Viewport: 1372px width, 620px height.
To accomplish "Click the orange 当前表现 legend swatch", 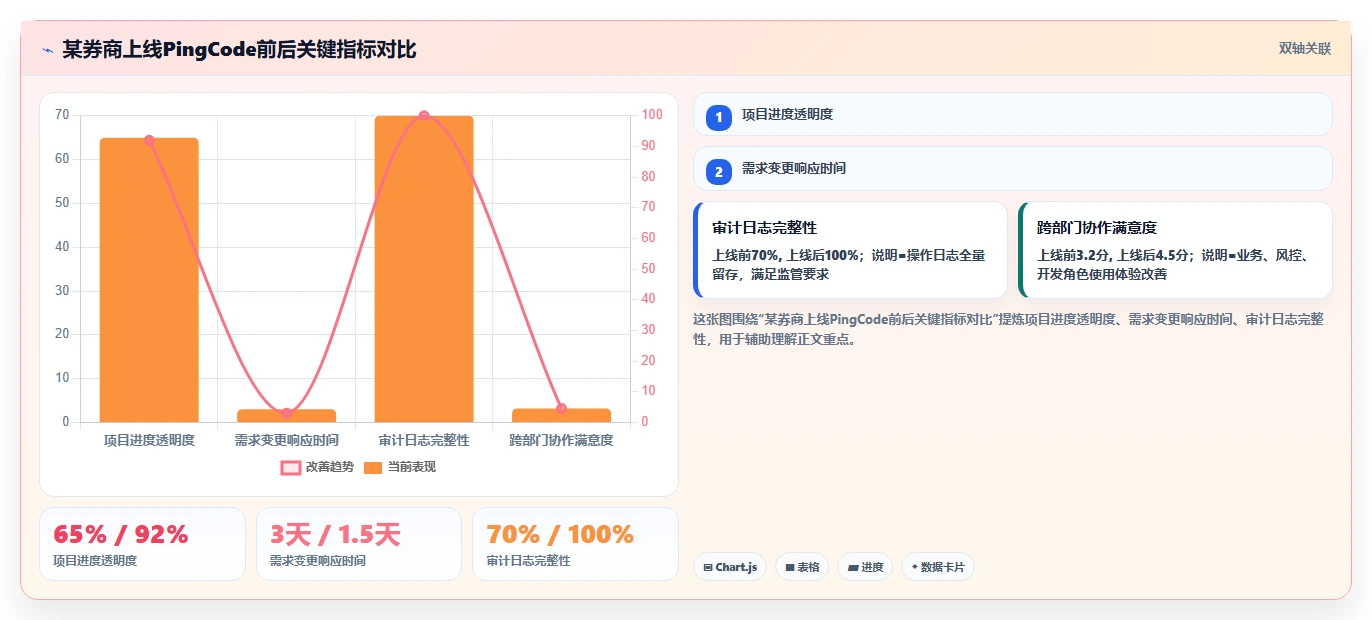I will 373,467.
